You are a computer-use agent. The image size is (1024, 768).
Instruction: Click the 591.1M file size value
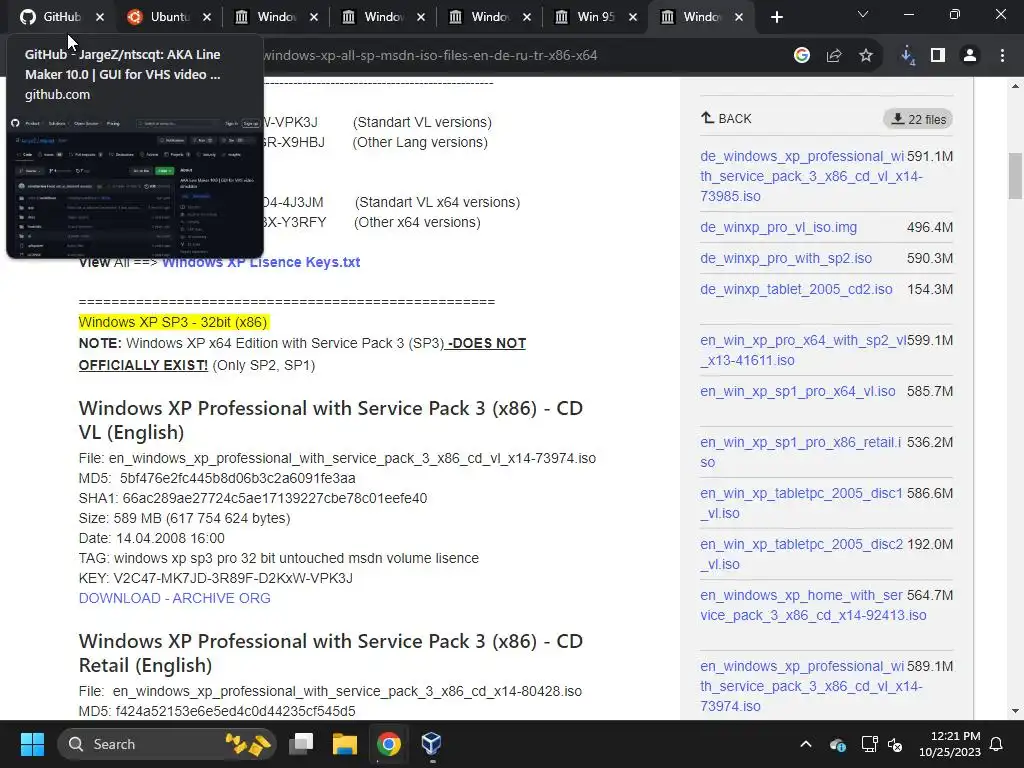click(x=930, y=156)
